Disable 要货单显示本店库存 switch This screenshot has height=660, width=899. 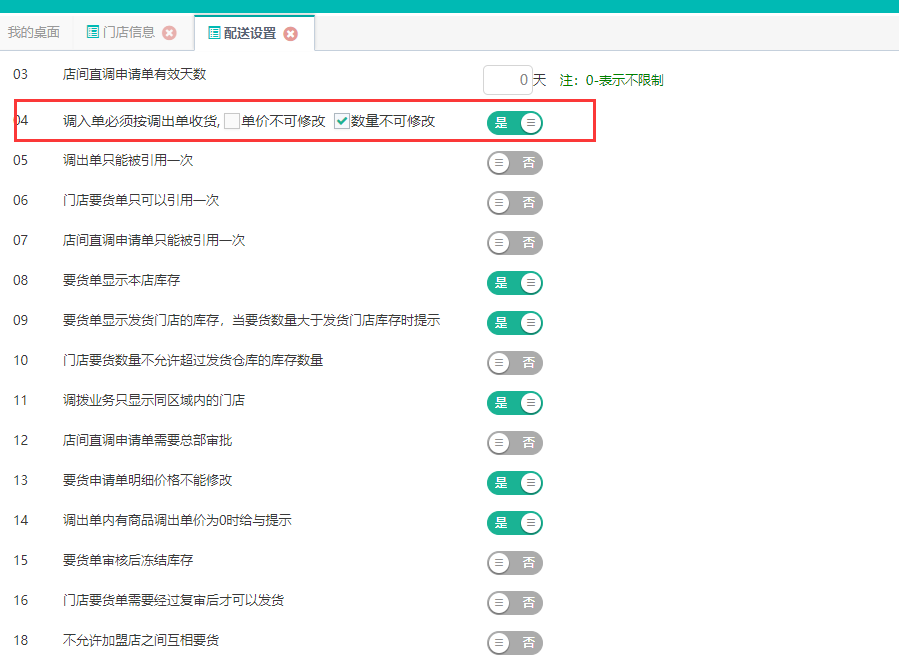coord(515,283)
